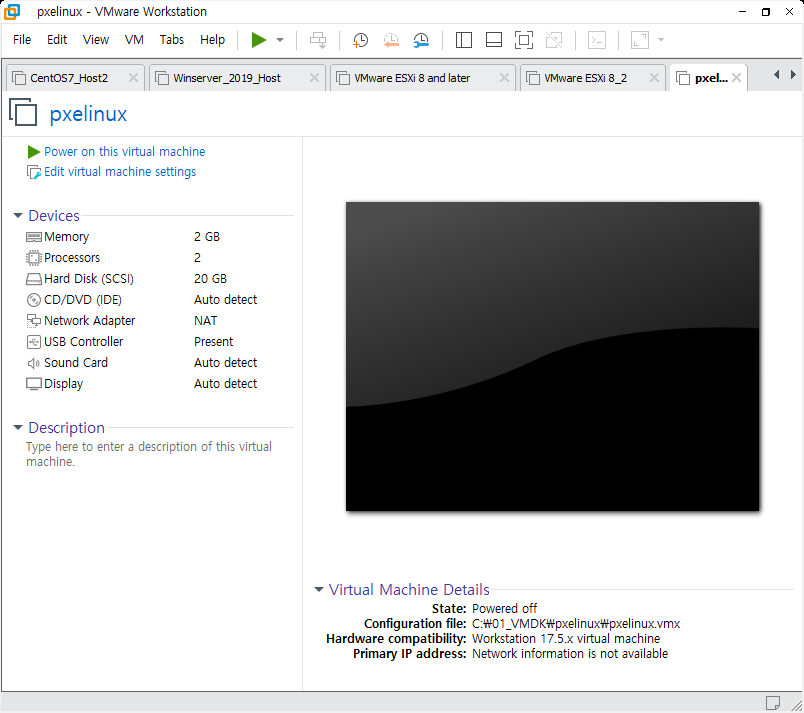Image resolution: width=804 pixels, height=713 pixels.
Task: Click the Processors CPU icon
Action: point(33,258)
